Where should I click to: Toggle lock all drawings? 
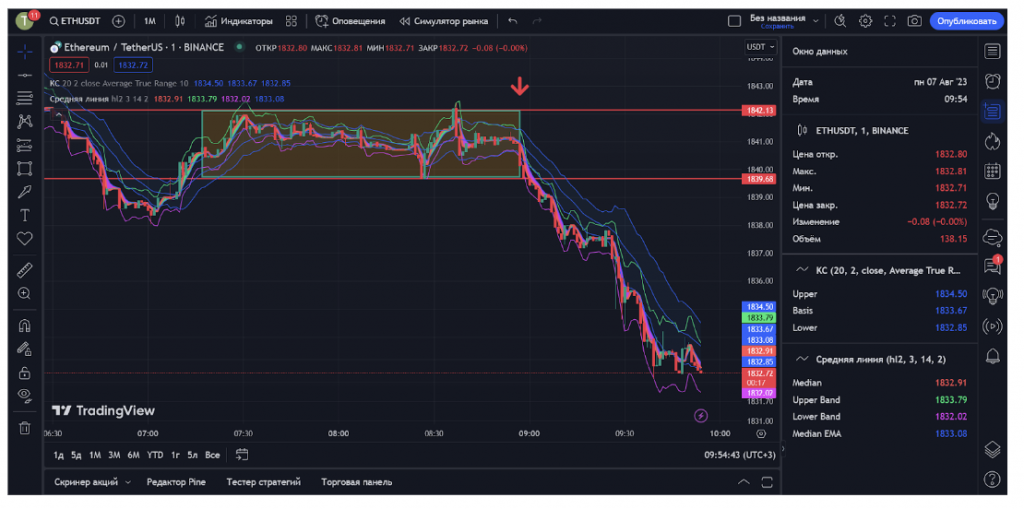coord(25,372)
